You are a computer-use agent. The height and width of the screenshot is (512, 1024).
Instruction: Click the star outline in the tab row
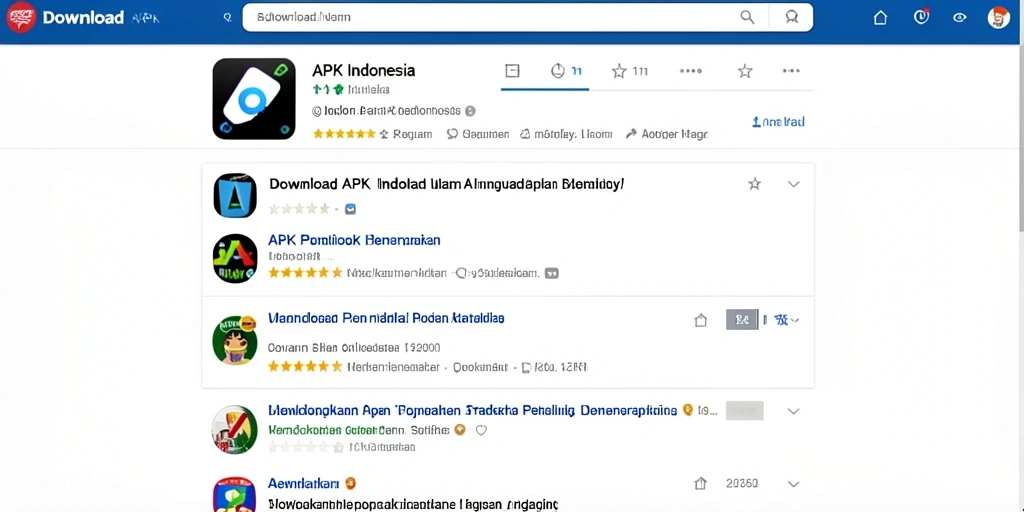(x=745, y=71)
